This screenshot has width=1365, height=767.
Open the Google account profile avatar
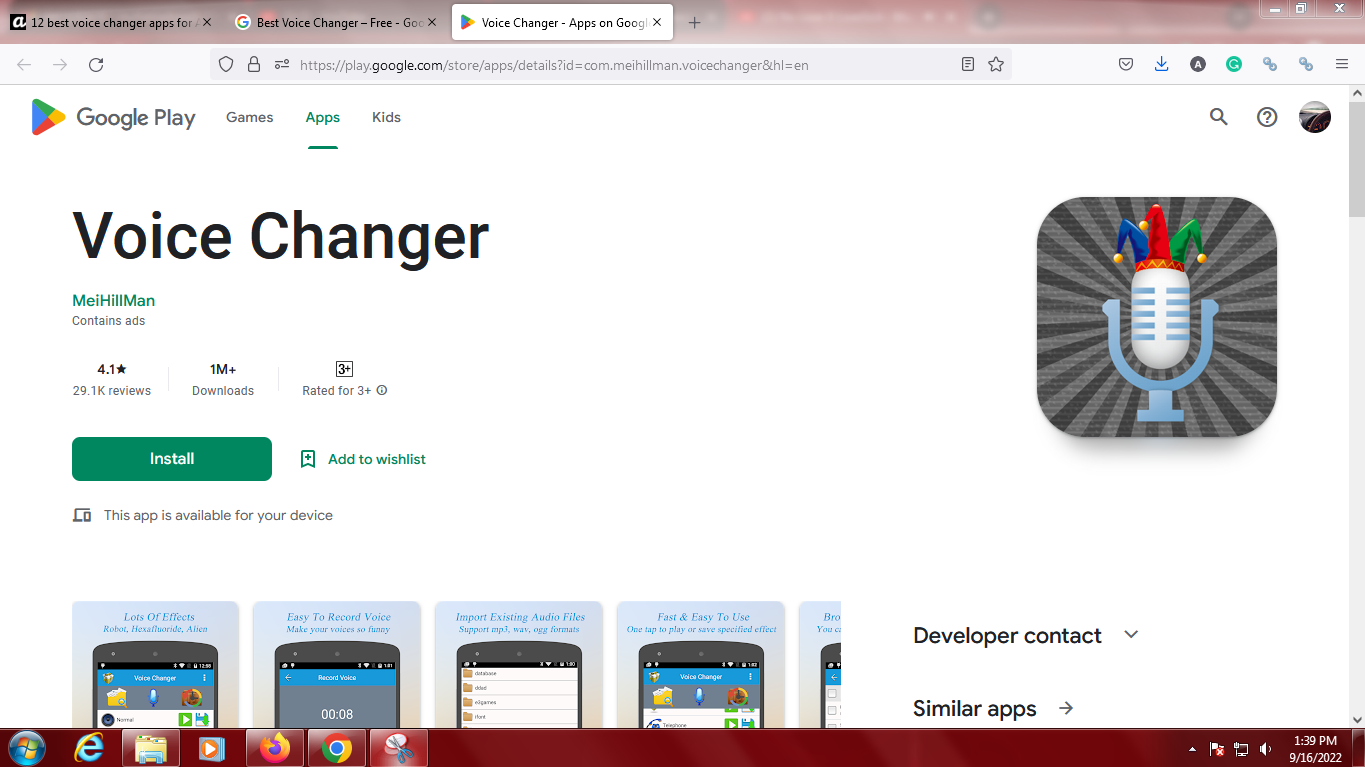(x=1315, y=117)
